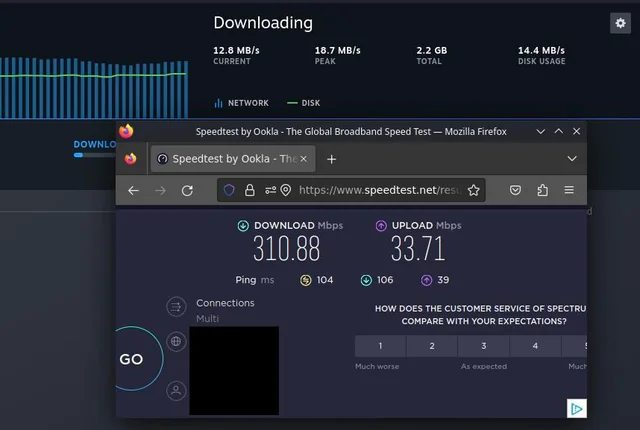Open a new tab with plus button

pyautogui.click(x=331, y=159)
